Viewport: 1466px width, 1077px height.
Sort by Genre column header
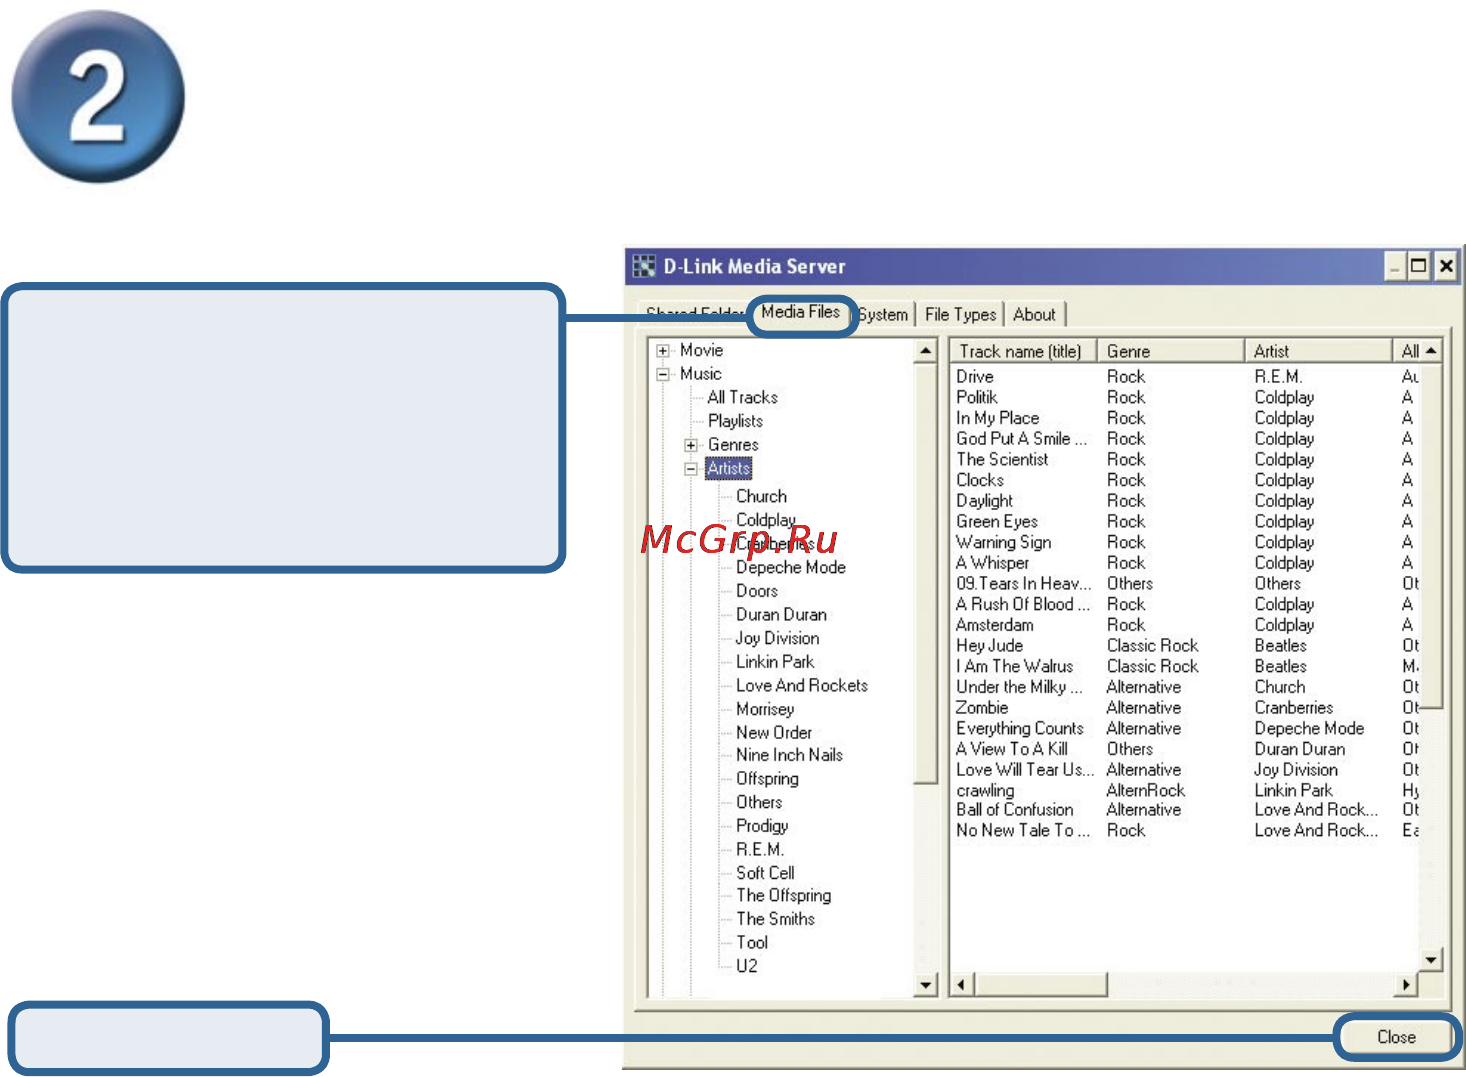[1171, 351]
